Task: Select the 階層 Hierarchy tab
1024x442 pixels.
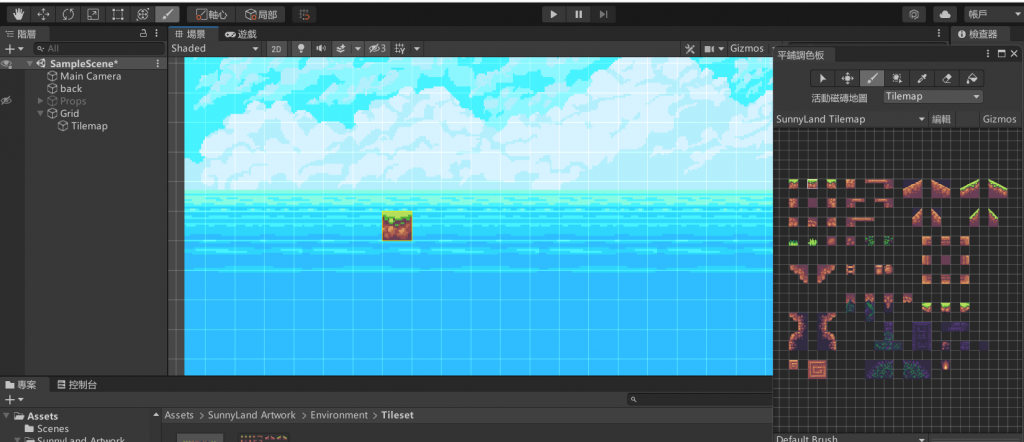Action: pyautogui.click(x=22, y=34)
